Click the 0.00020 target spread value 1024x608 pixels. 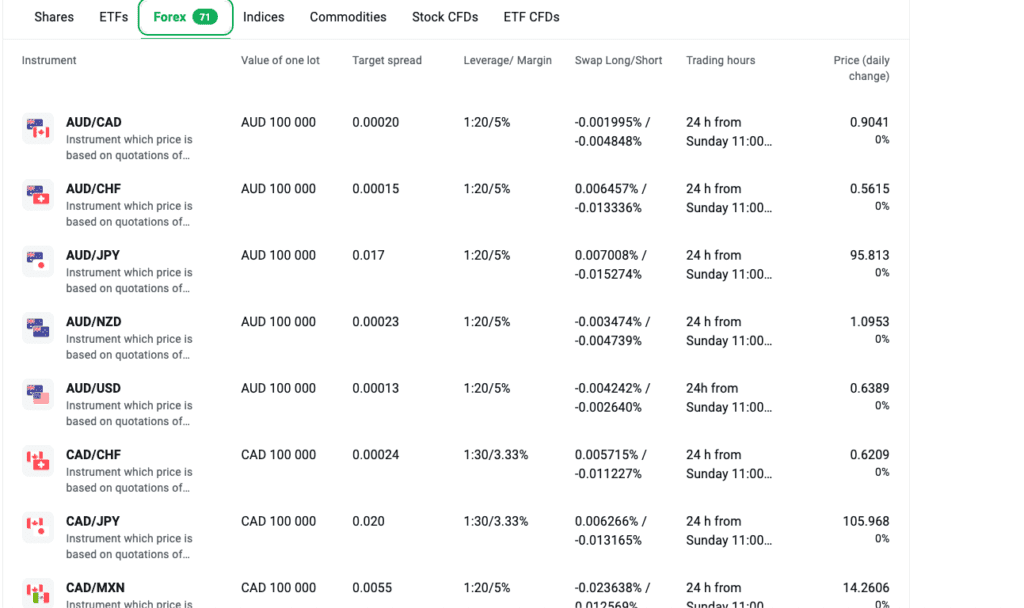coord(376,122)
